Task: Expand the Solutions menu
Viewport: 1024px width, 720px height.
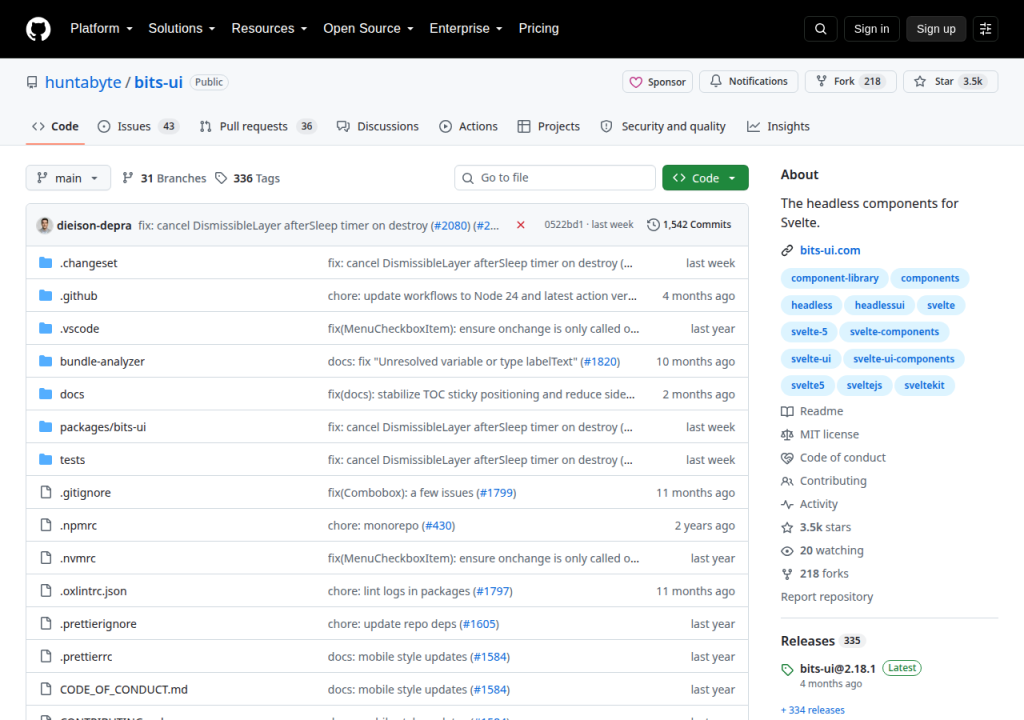Action: pyautogui.click(x=182, y=29)
